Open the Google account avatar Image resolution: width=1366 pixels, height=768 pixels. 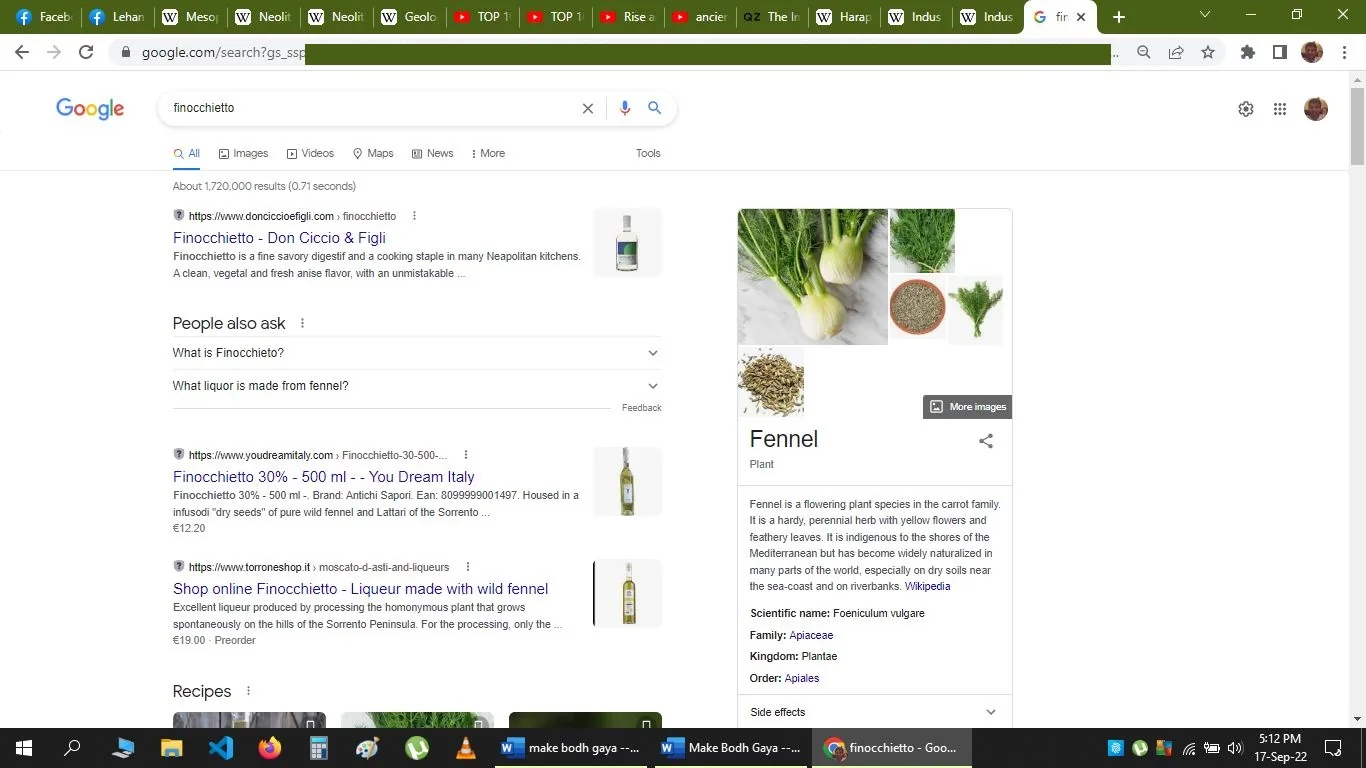[1316, 109]
